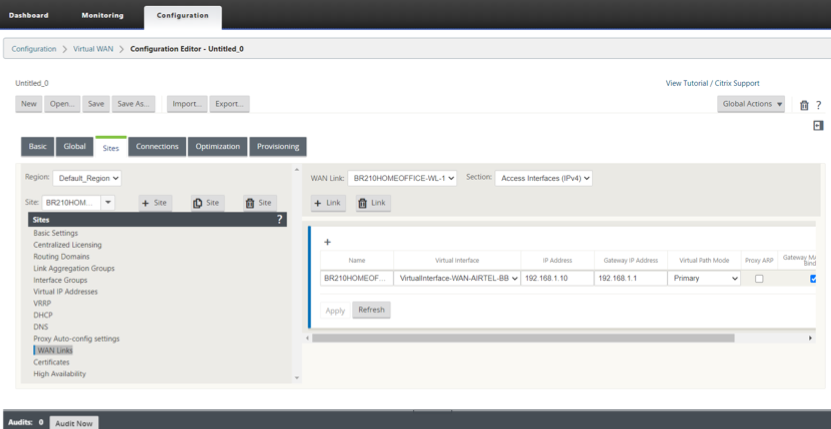The width and height of the screenshot is (831, 429).
Task: Delete the selected WAN Link
Action: (373, 203)
